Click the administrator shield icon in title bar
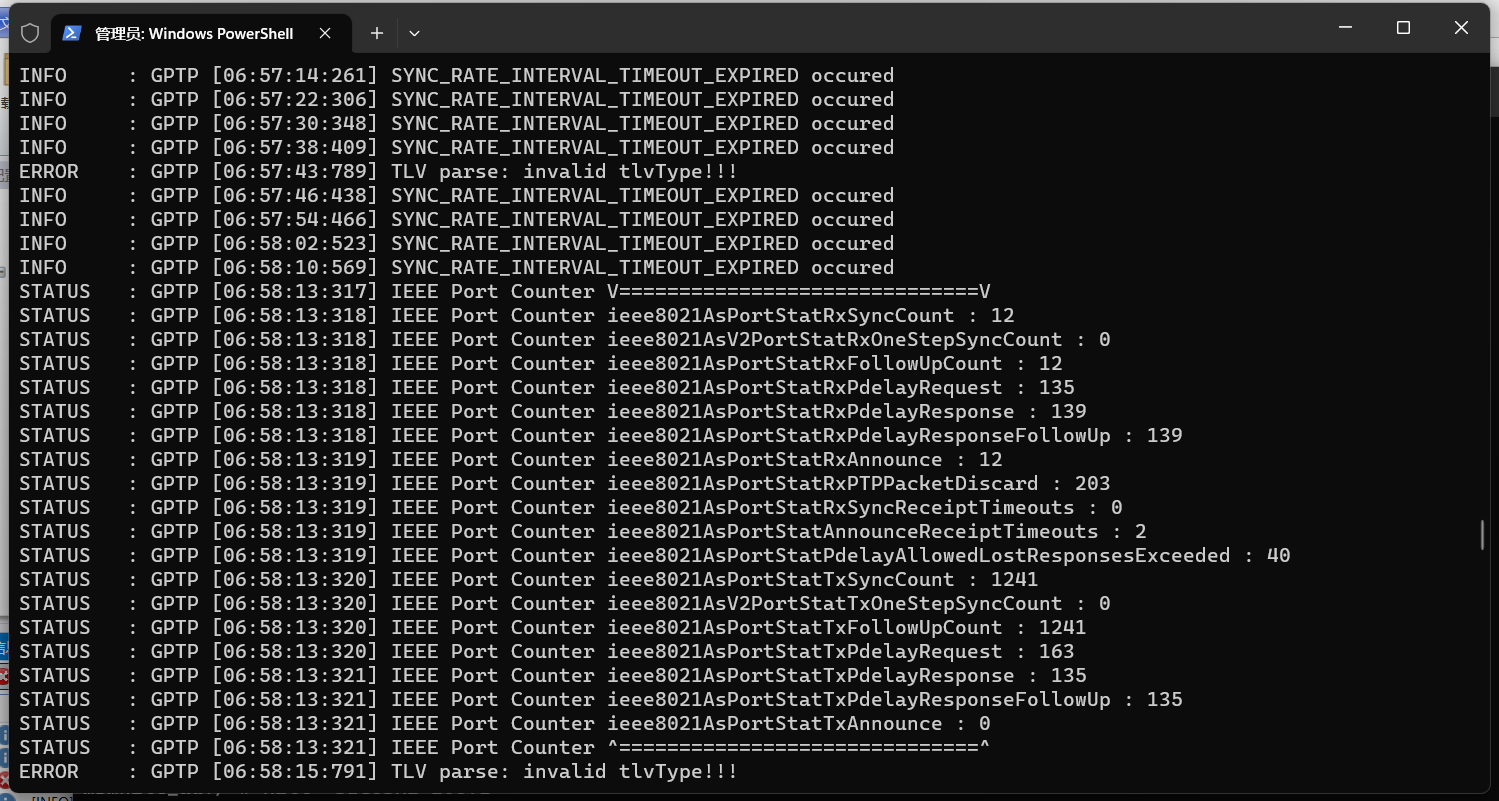Image resolution: width=1499 pixels, height=801 pixels. pos(30,33)
